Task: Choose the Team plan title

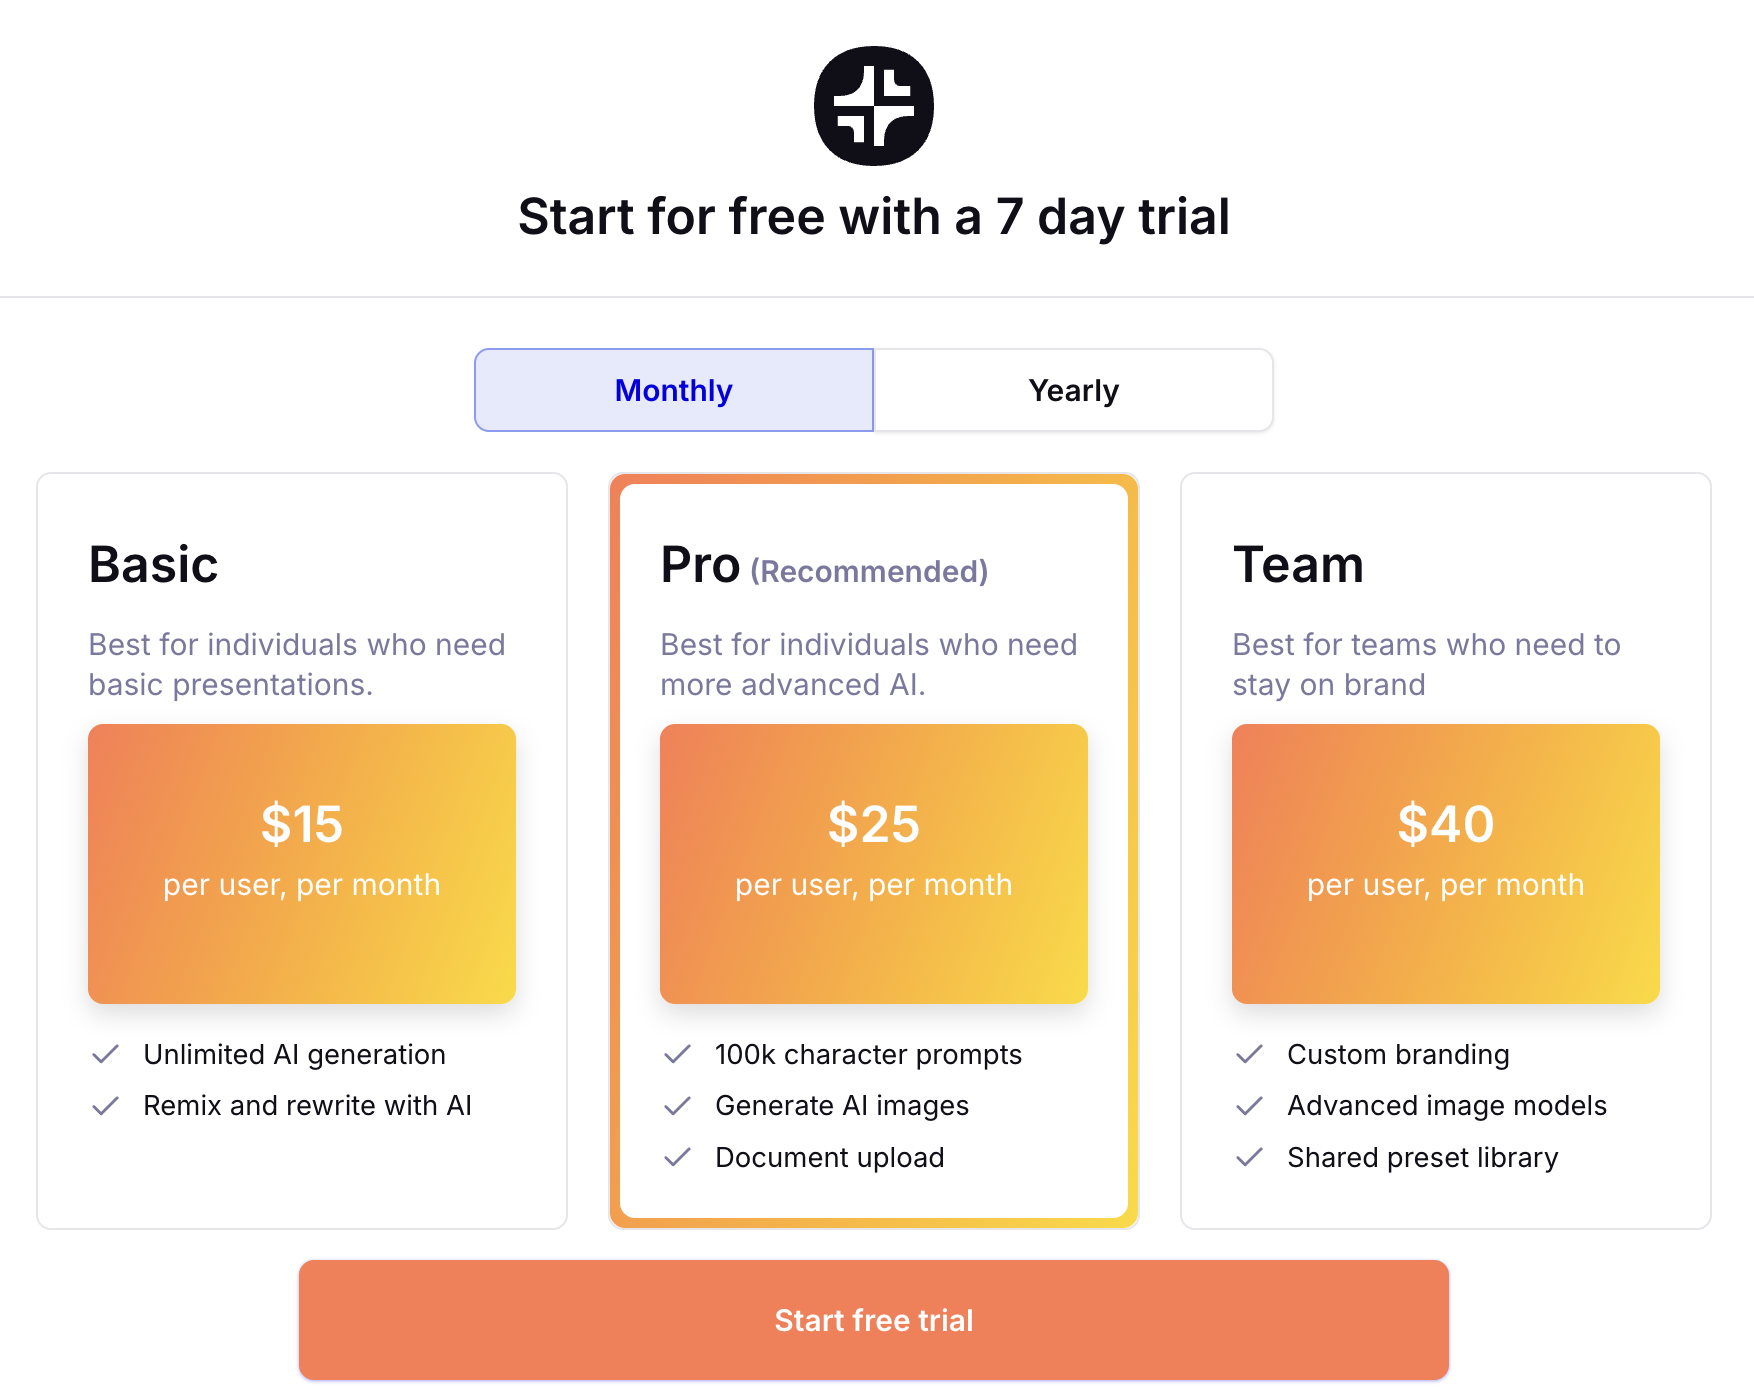Action: tap(1298, 564)
